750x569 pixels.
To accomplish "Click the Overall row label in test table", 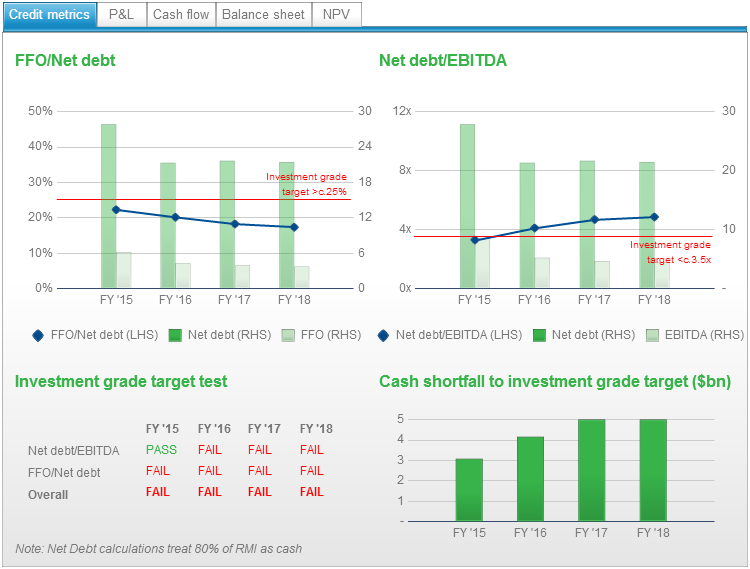I will (x=48, y=495).
